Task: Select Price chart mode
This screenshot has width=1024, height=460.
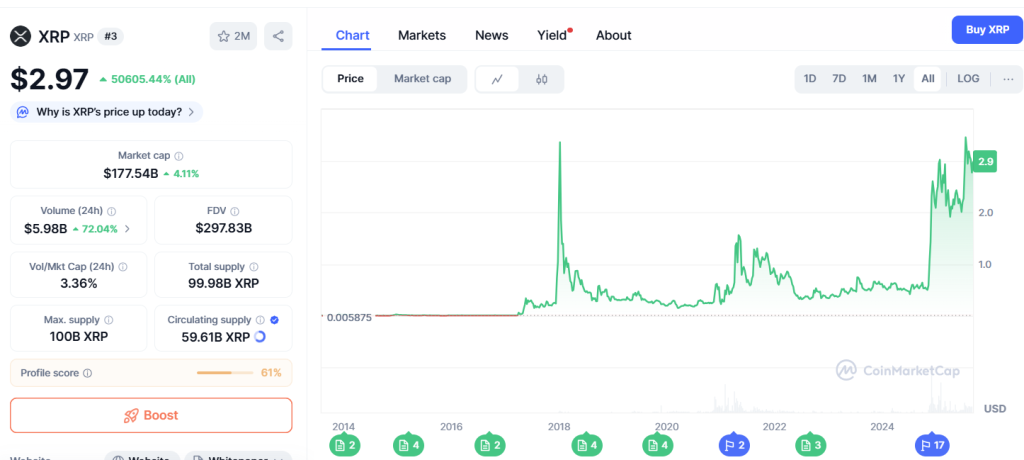Action: point(350,79)
